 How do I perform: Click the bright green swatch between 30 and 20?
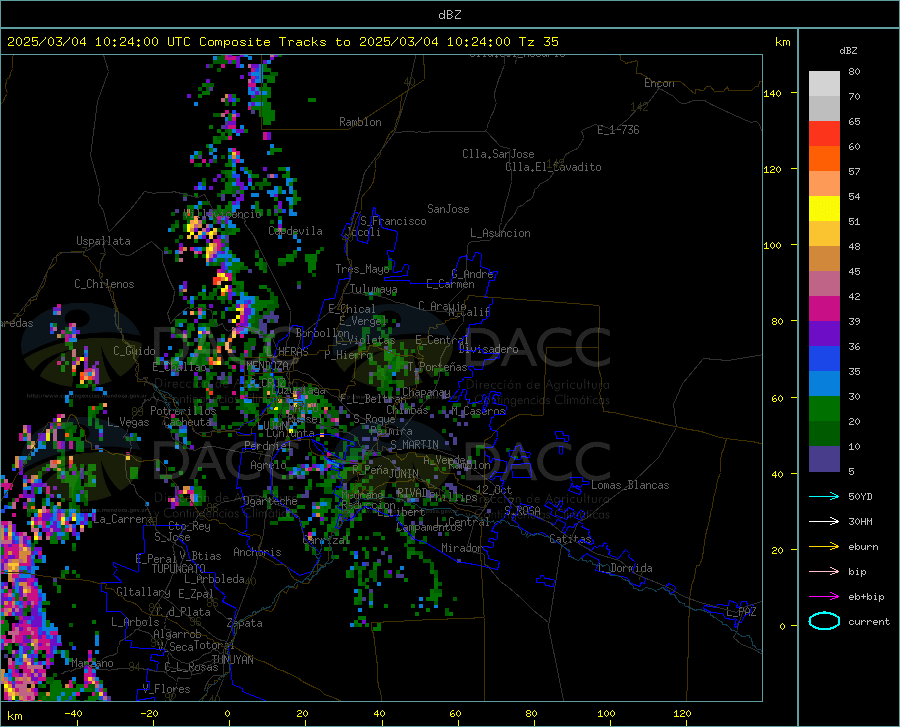click(x=824, y=409)
